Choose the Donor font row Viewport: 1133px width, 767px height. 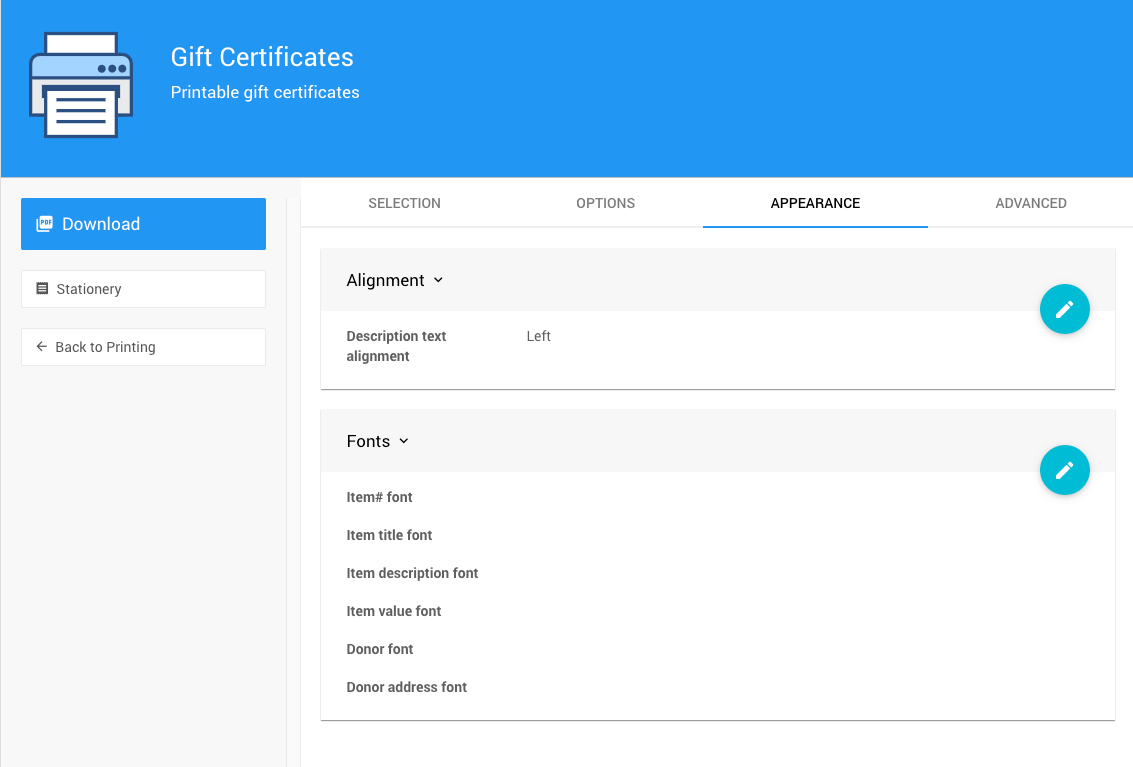tap(379, 649)
